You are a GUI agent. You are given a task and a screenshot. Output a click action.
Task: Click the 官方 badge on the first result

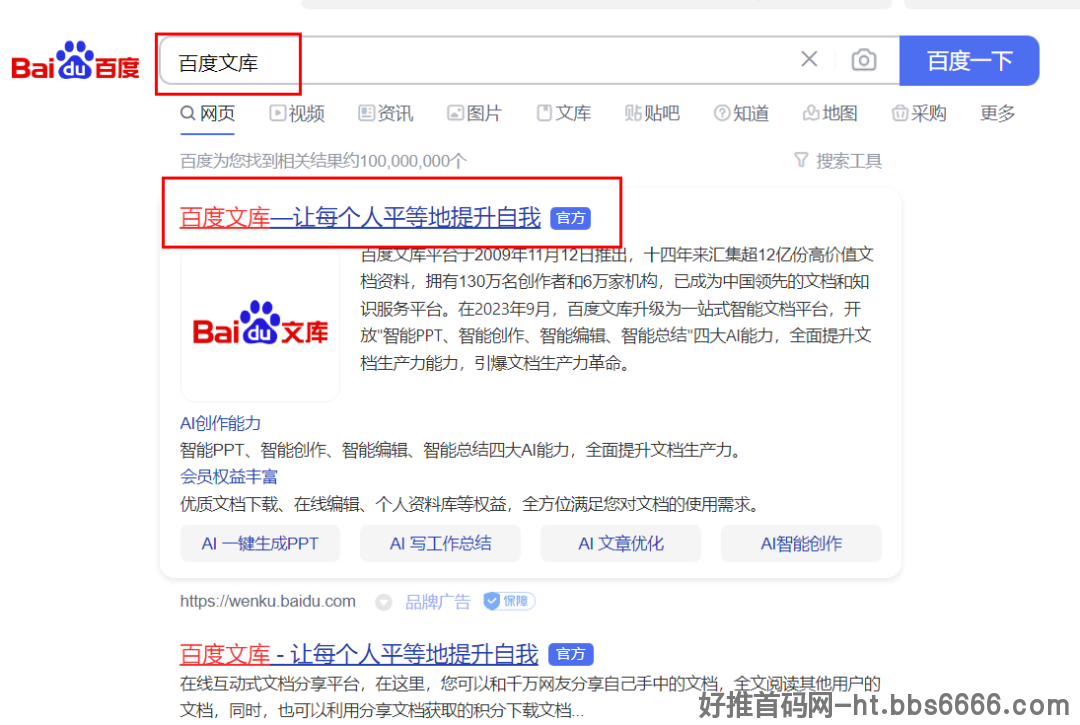coord(570,218)
